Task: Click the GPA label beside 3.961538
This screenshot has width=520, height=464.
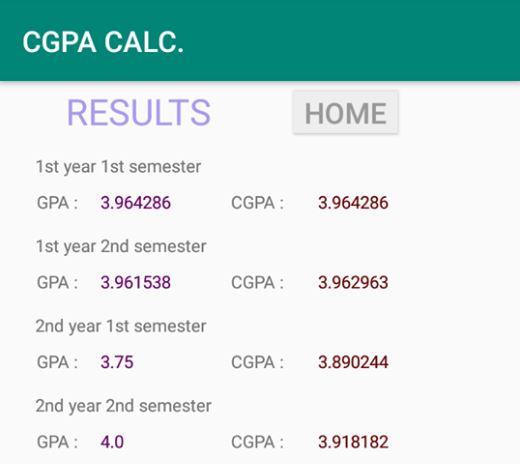Action: pyautogui.click(x=57, y=282)
